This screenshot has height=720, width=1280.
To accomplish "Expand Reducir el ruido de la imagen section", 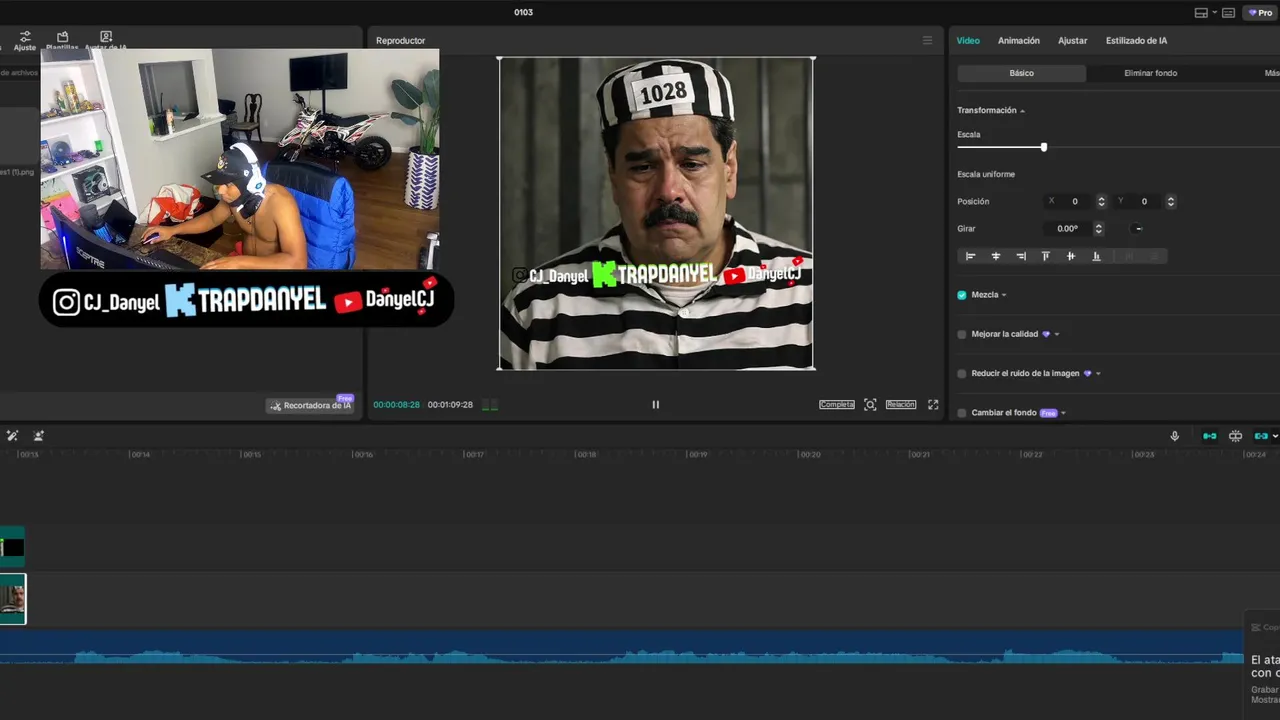I will (1098, 373).
